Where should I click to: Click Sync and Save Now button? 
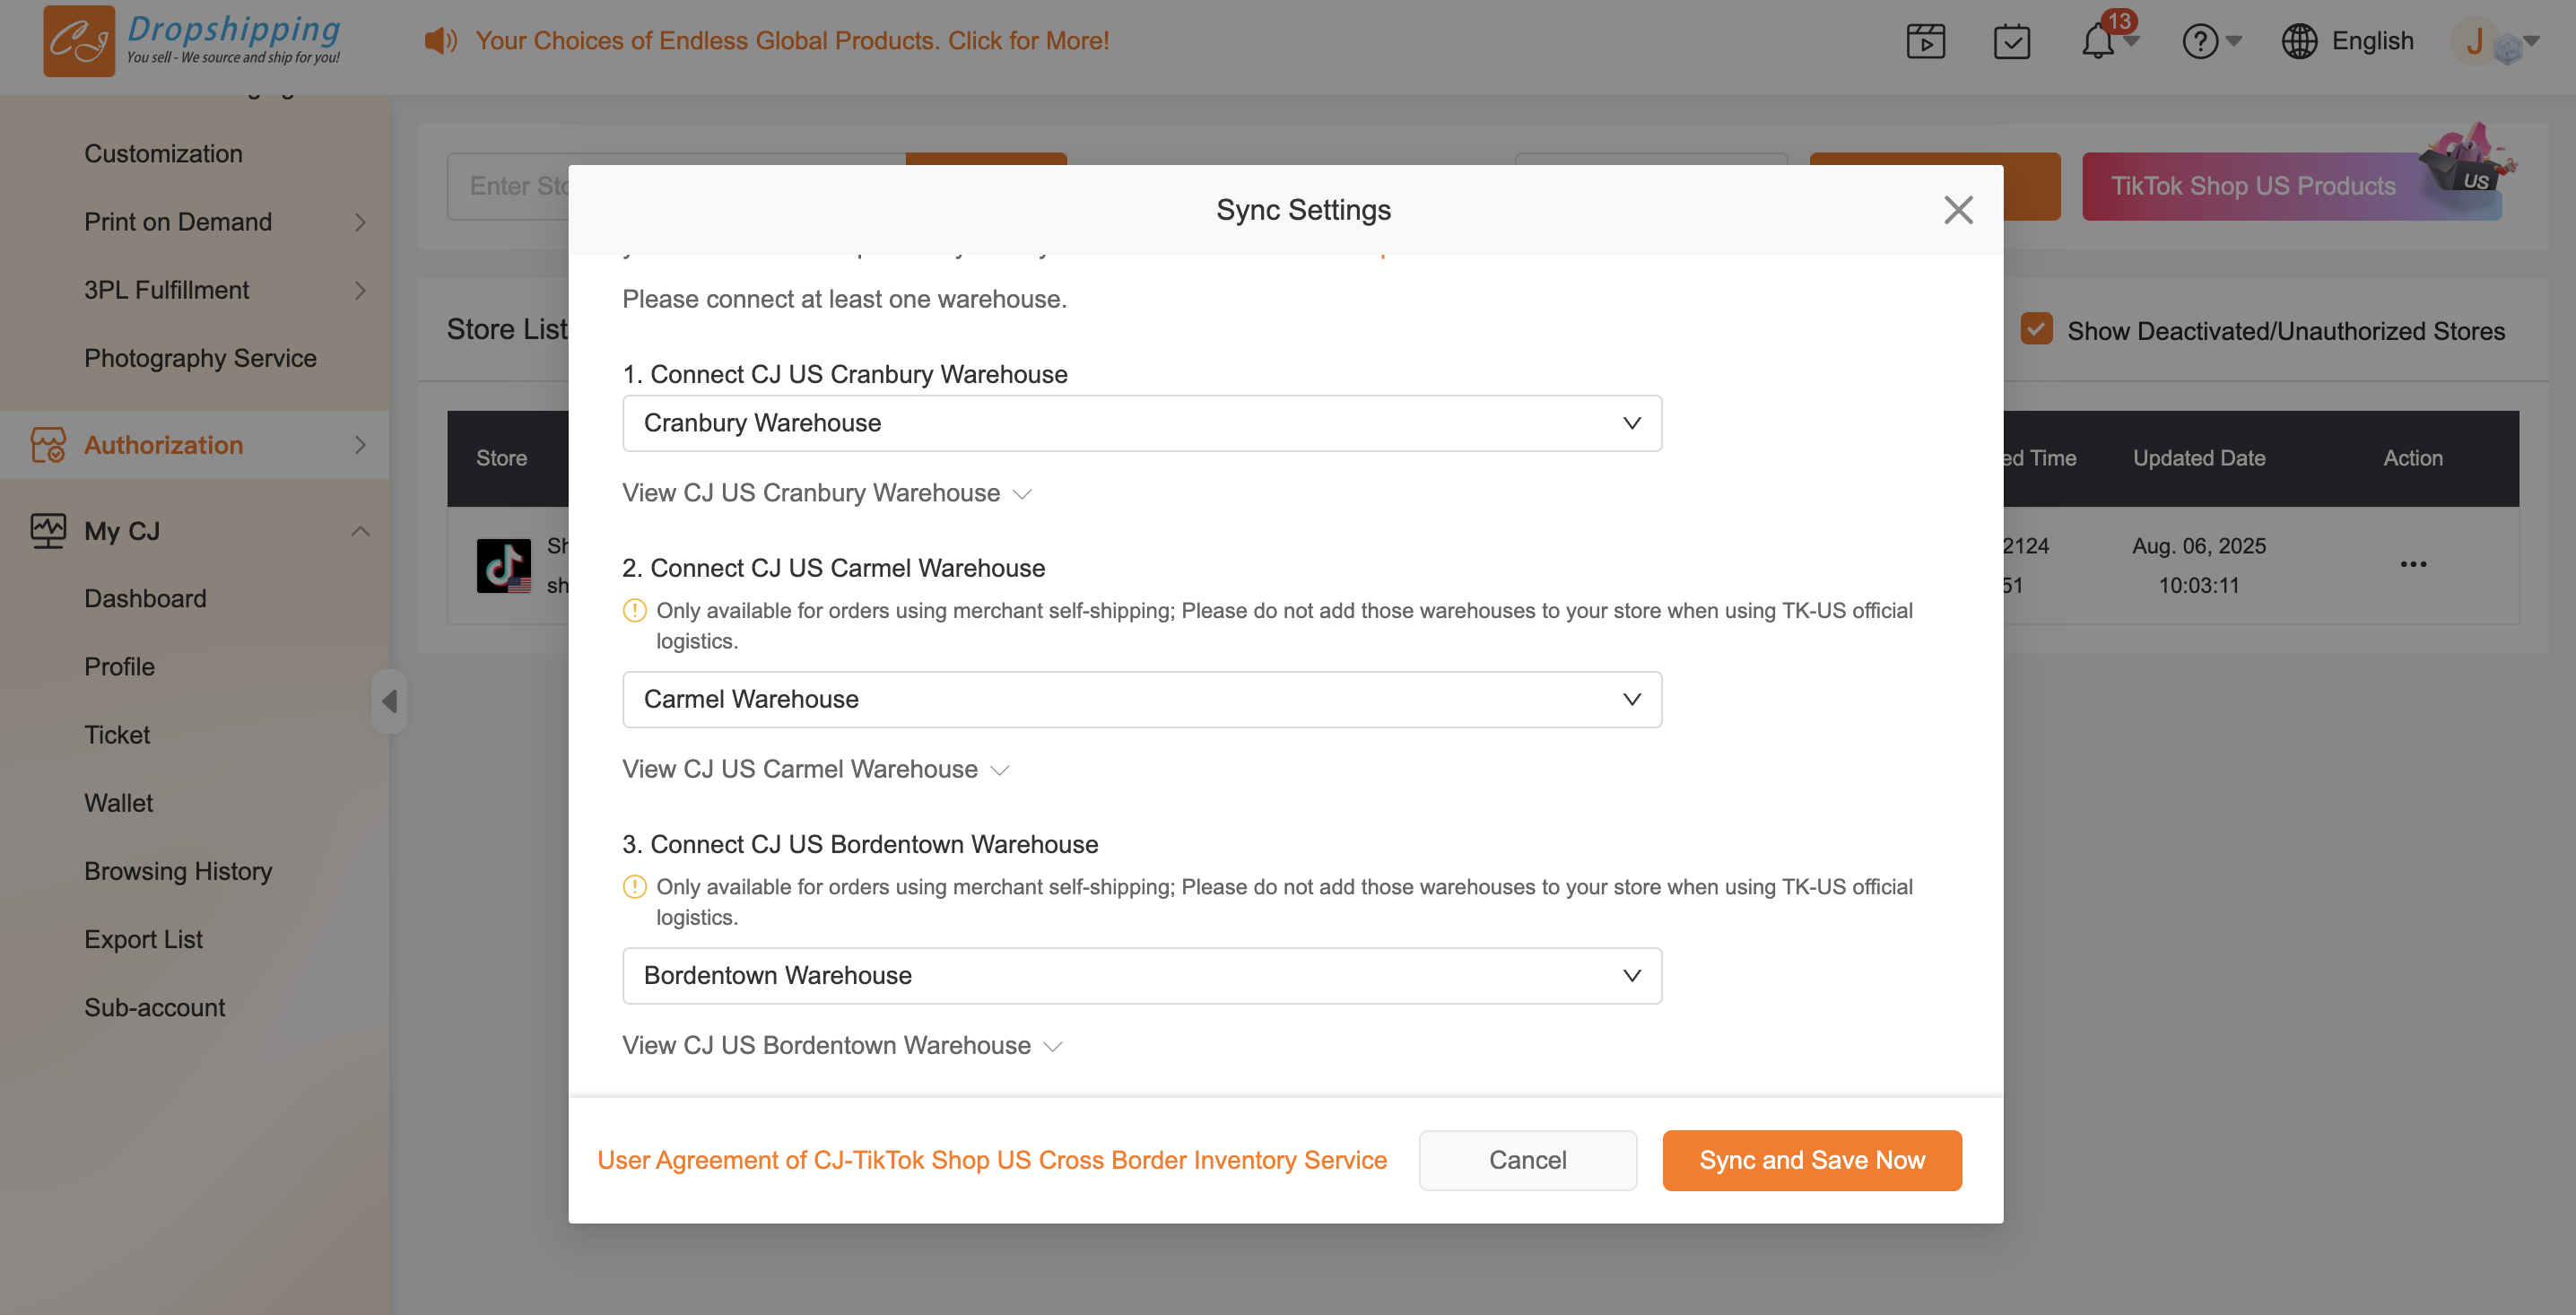[1811, 1160]
